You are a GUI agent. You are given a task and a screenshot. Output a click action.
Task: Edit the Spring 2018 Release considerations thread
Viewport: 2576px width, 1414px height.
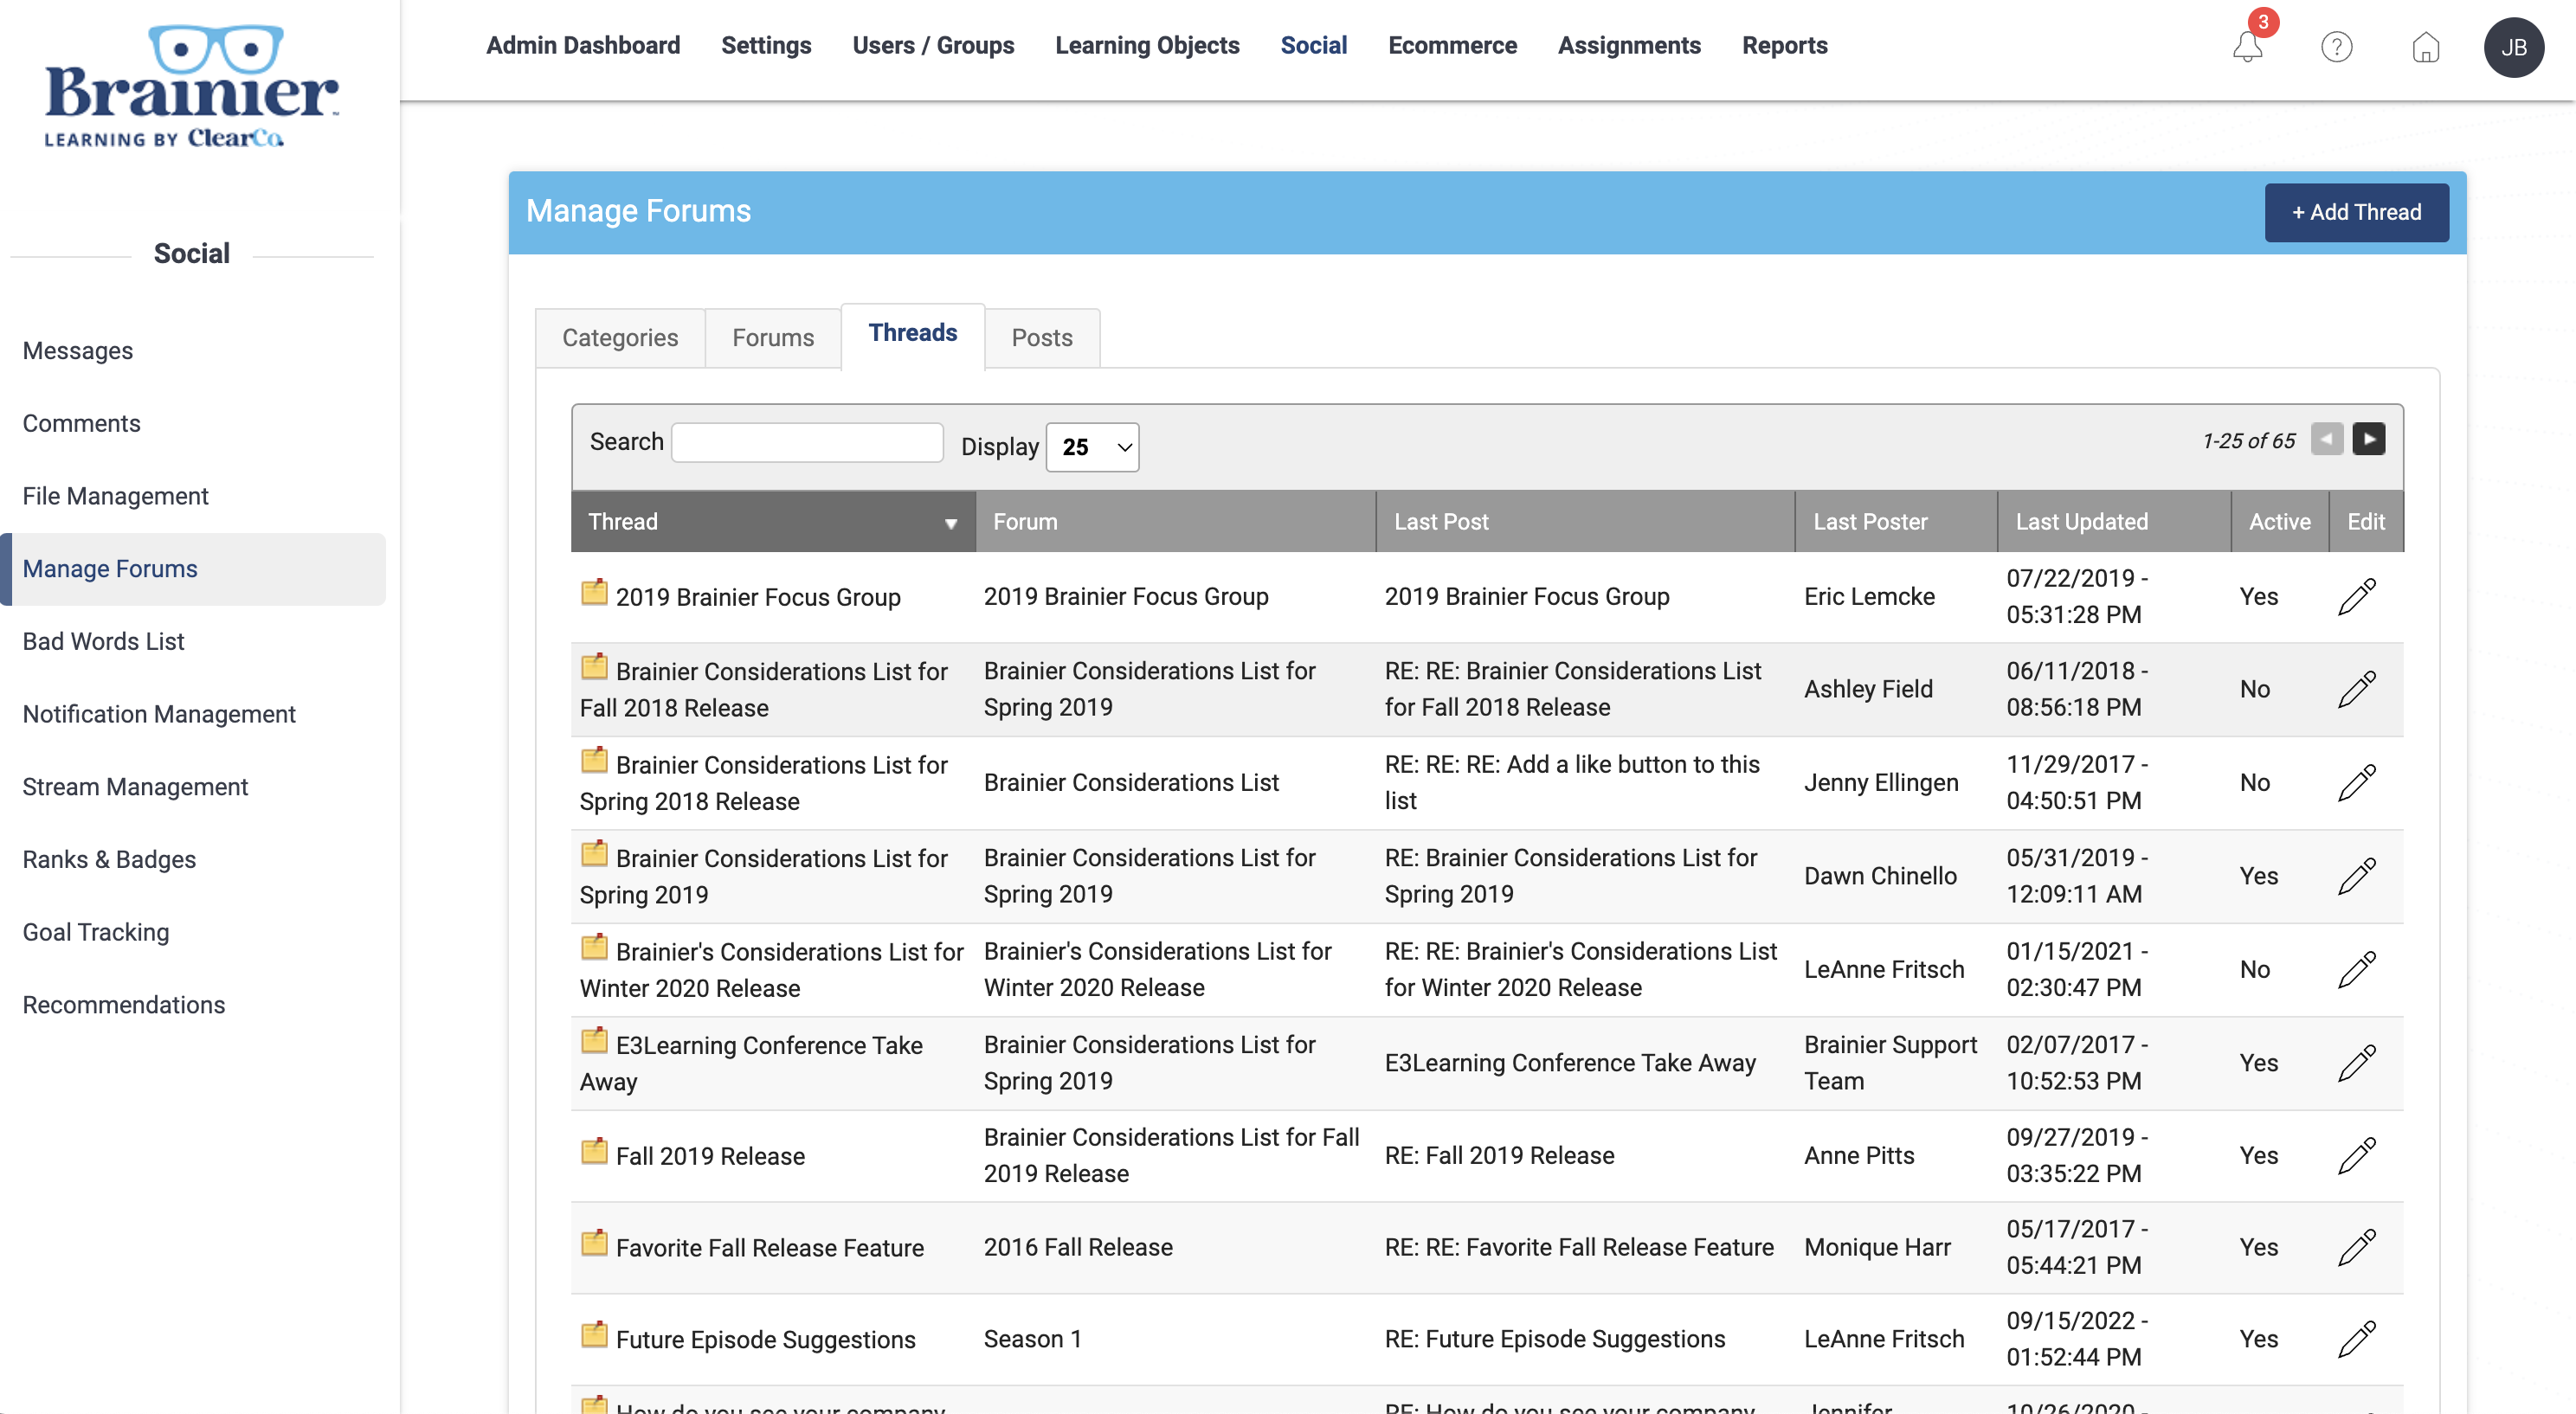tap(2356, 783)
